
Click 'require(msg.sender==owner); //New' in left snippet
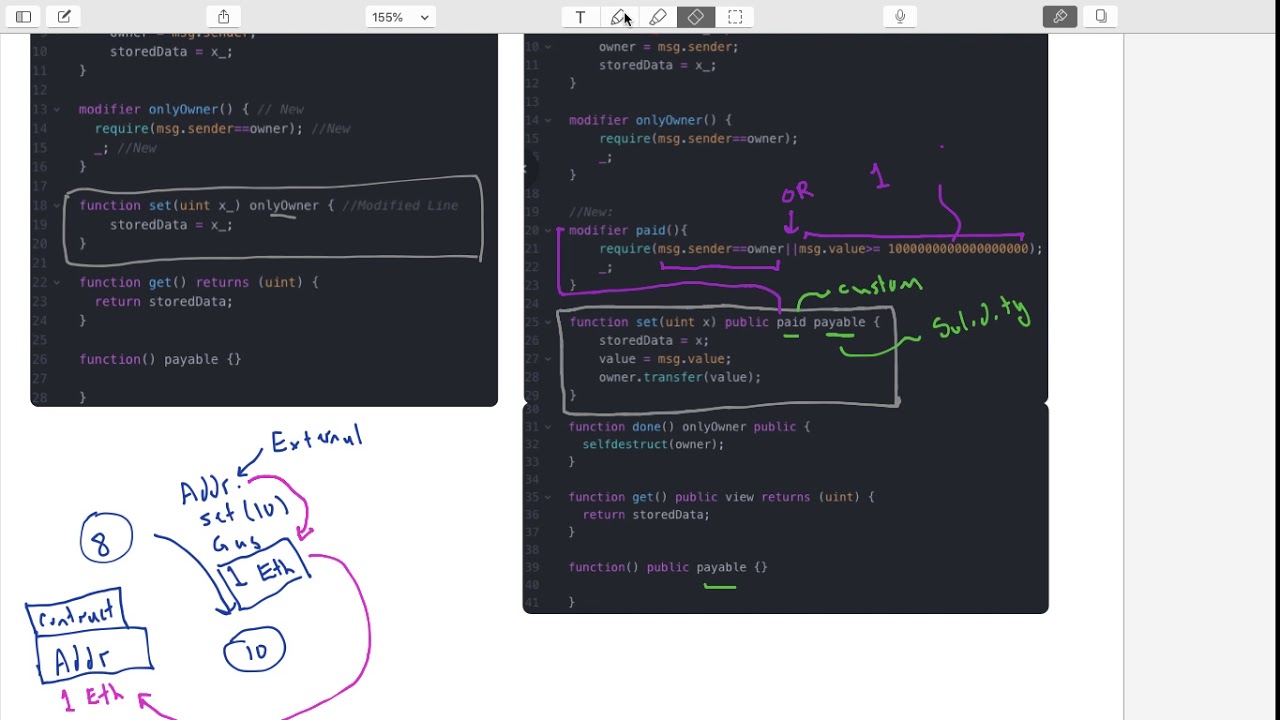coord(222,128)
